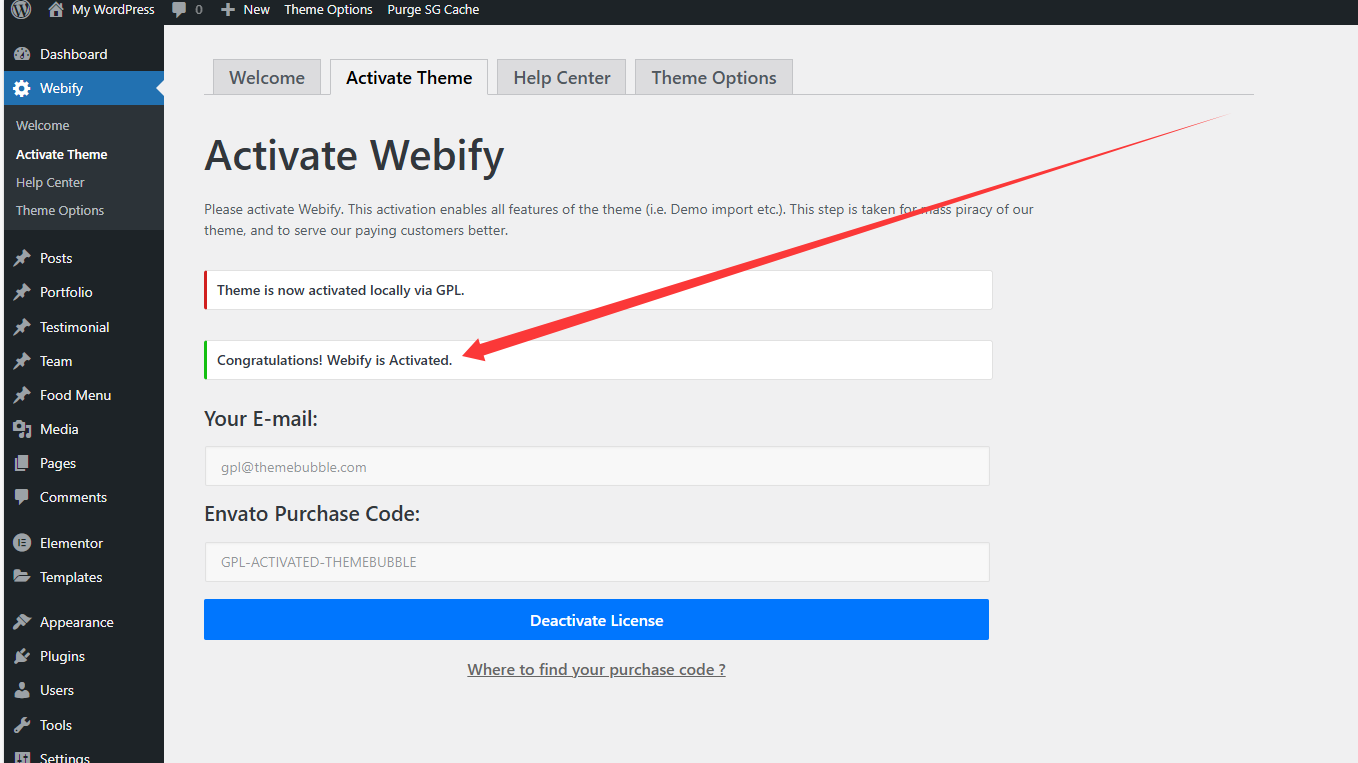The height and width of the screenshot is (763, 1358).
Task: Click the Elementor logo icon
Action: click(x=22, y=543)
